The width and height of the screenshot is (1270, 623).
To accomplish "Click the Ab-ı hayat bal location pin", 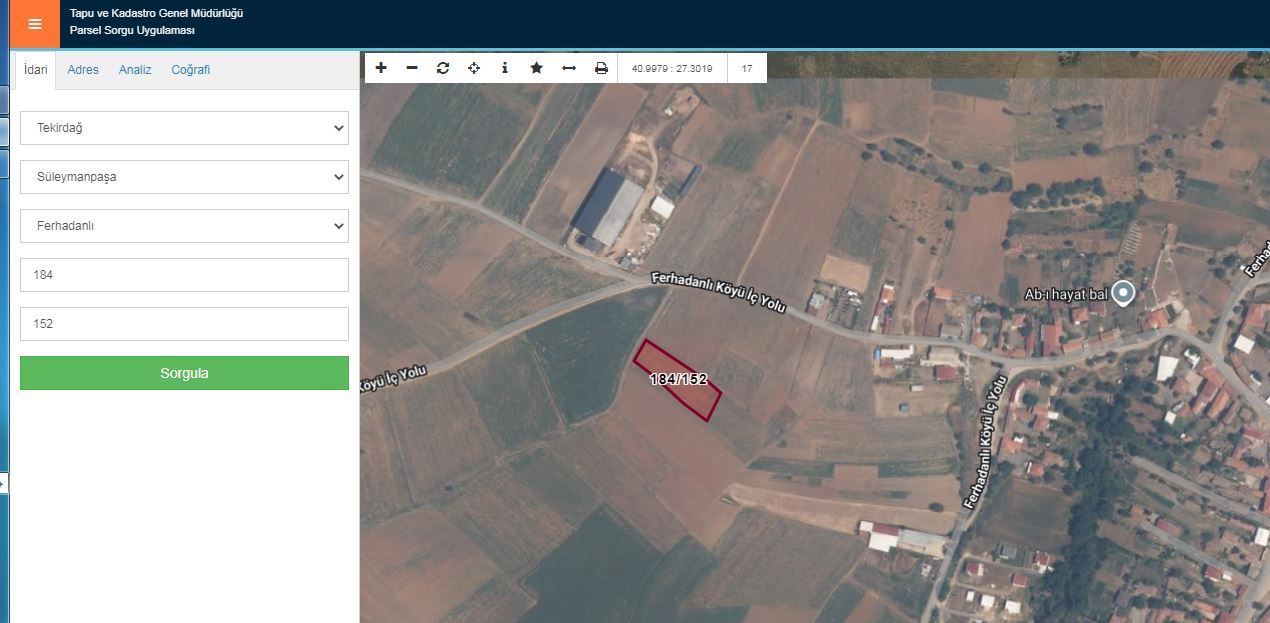I will [1124, 293].
